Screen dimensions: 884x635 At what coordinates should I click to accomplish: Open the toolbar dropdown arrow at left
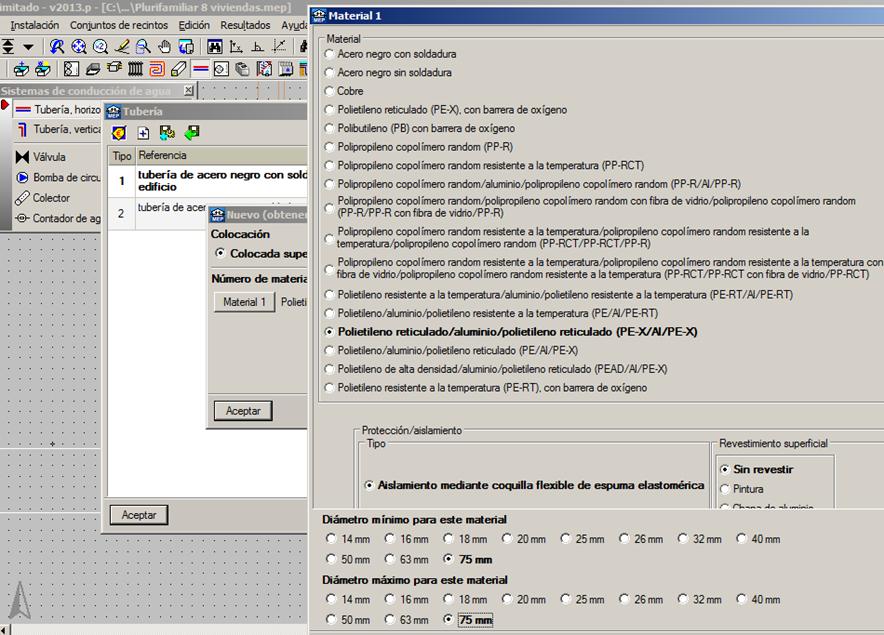click(28, 47)
